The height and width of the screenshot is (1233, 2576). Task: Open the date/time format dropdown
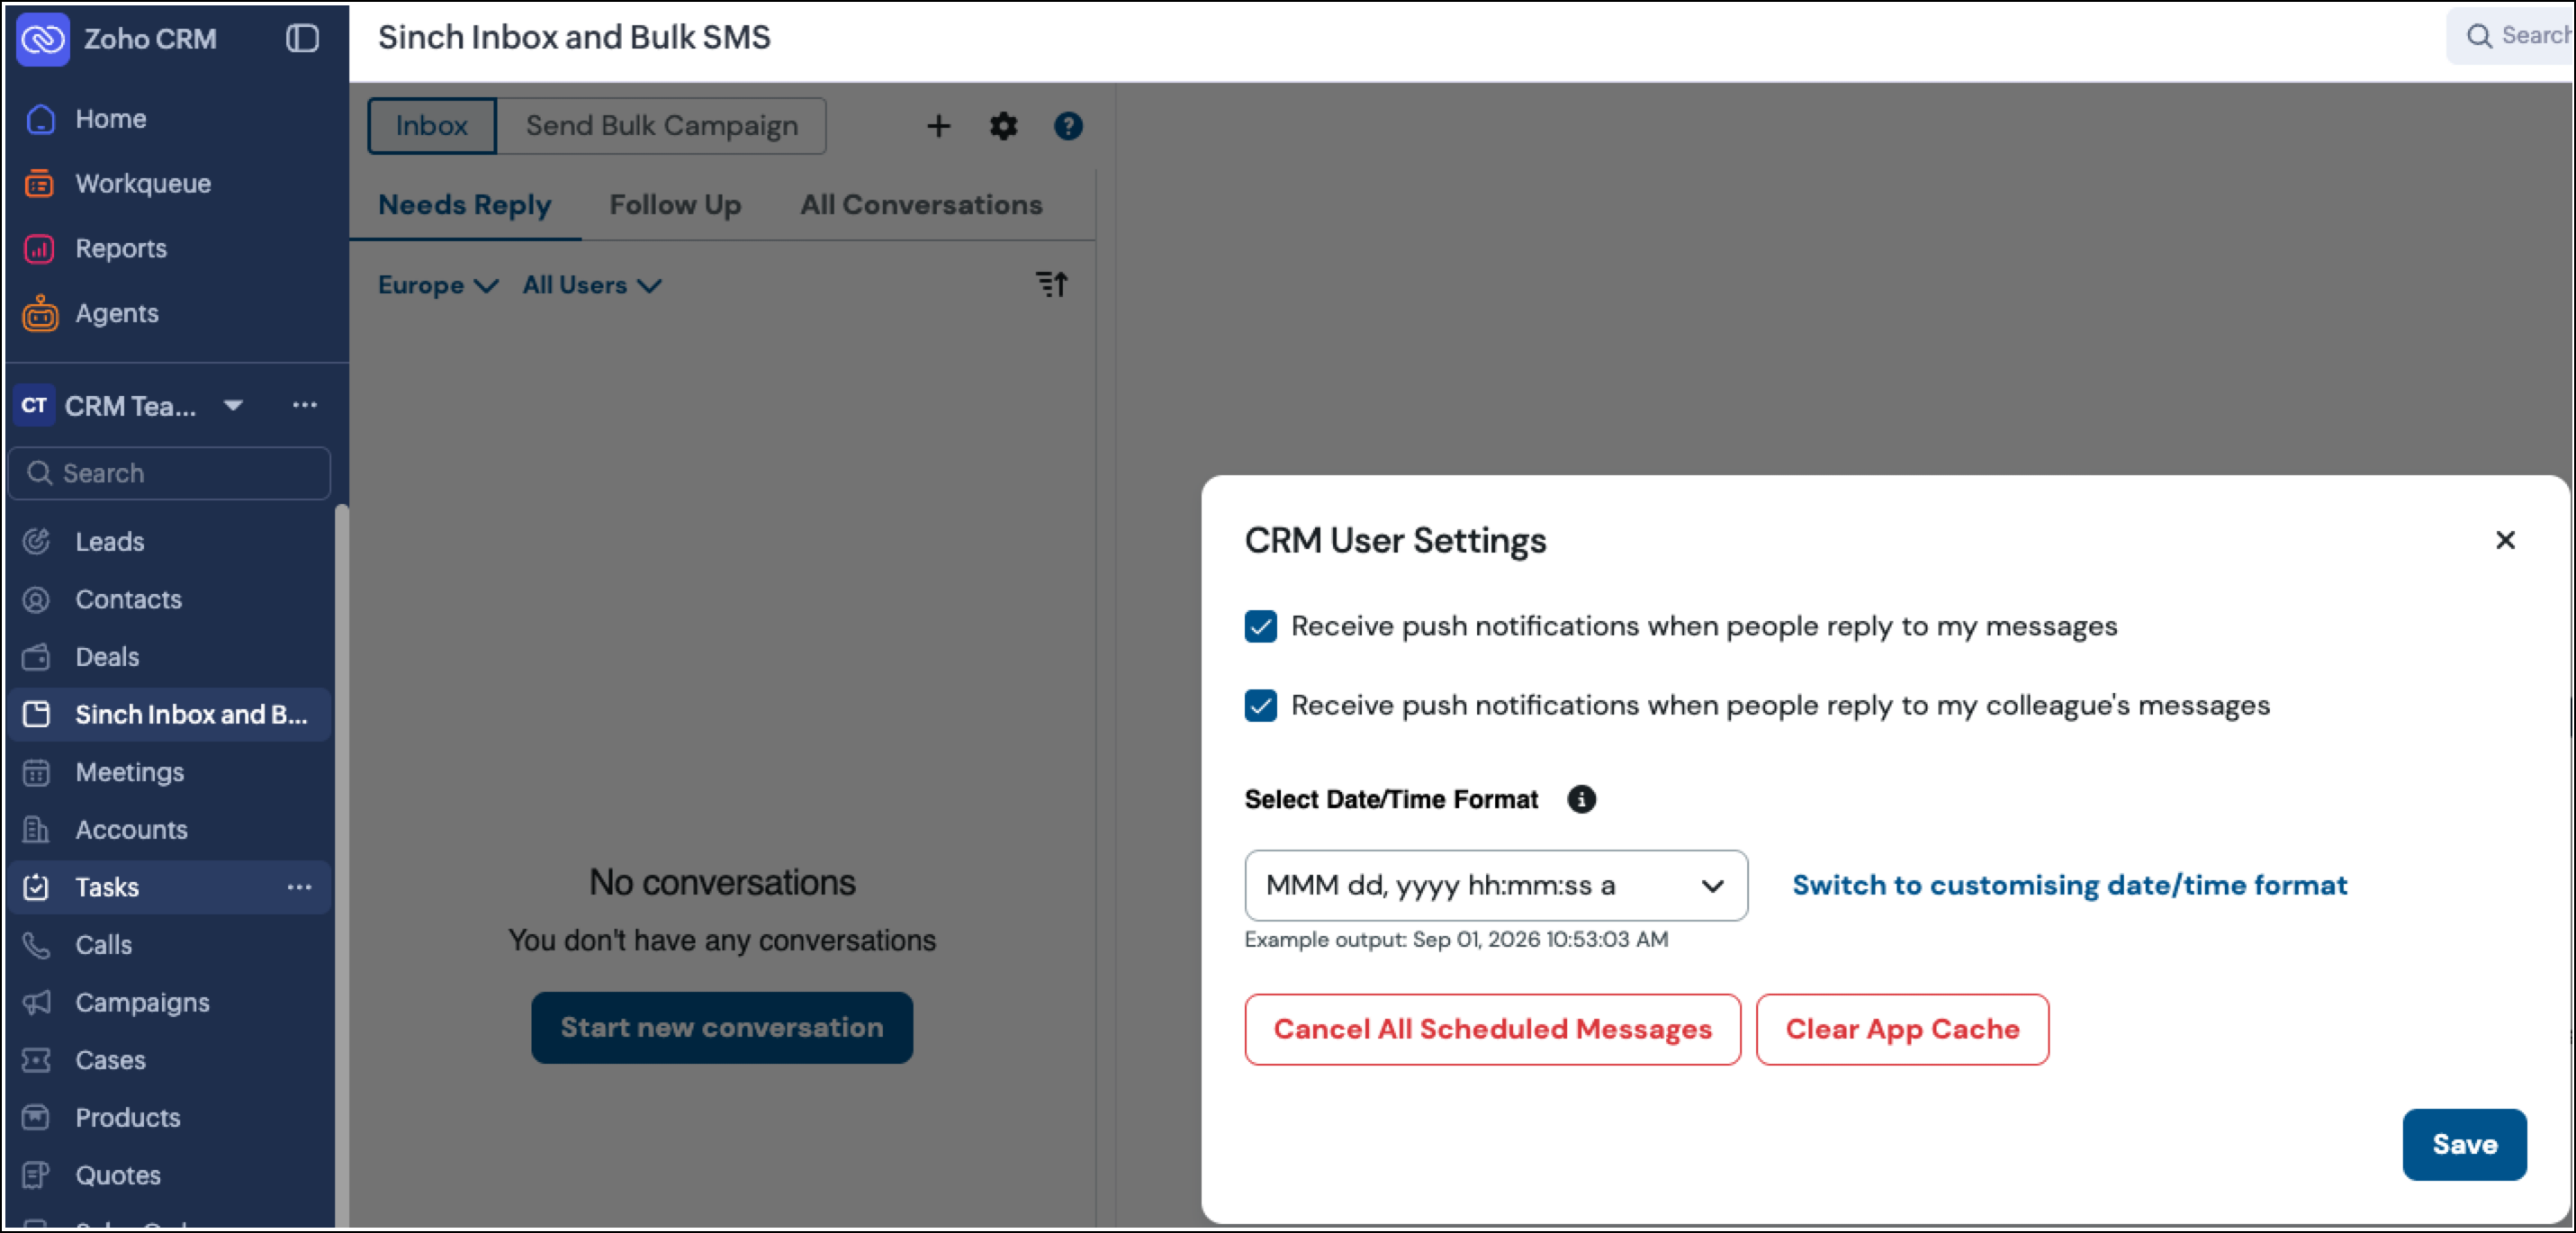pyautogui.click(x=1496, y=886)
